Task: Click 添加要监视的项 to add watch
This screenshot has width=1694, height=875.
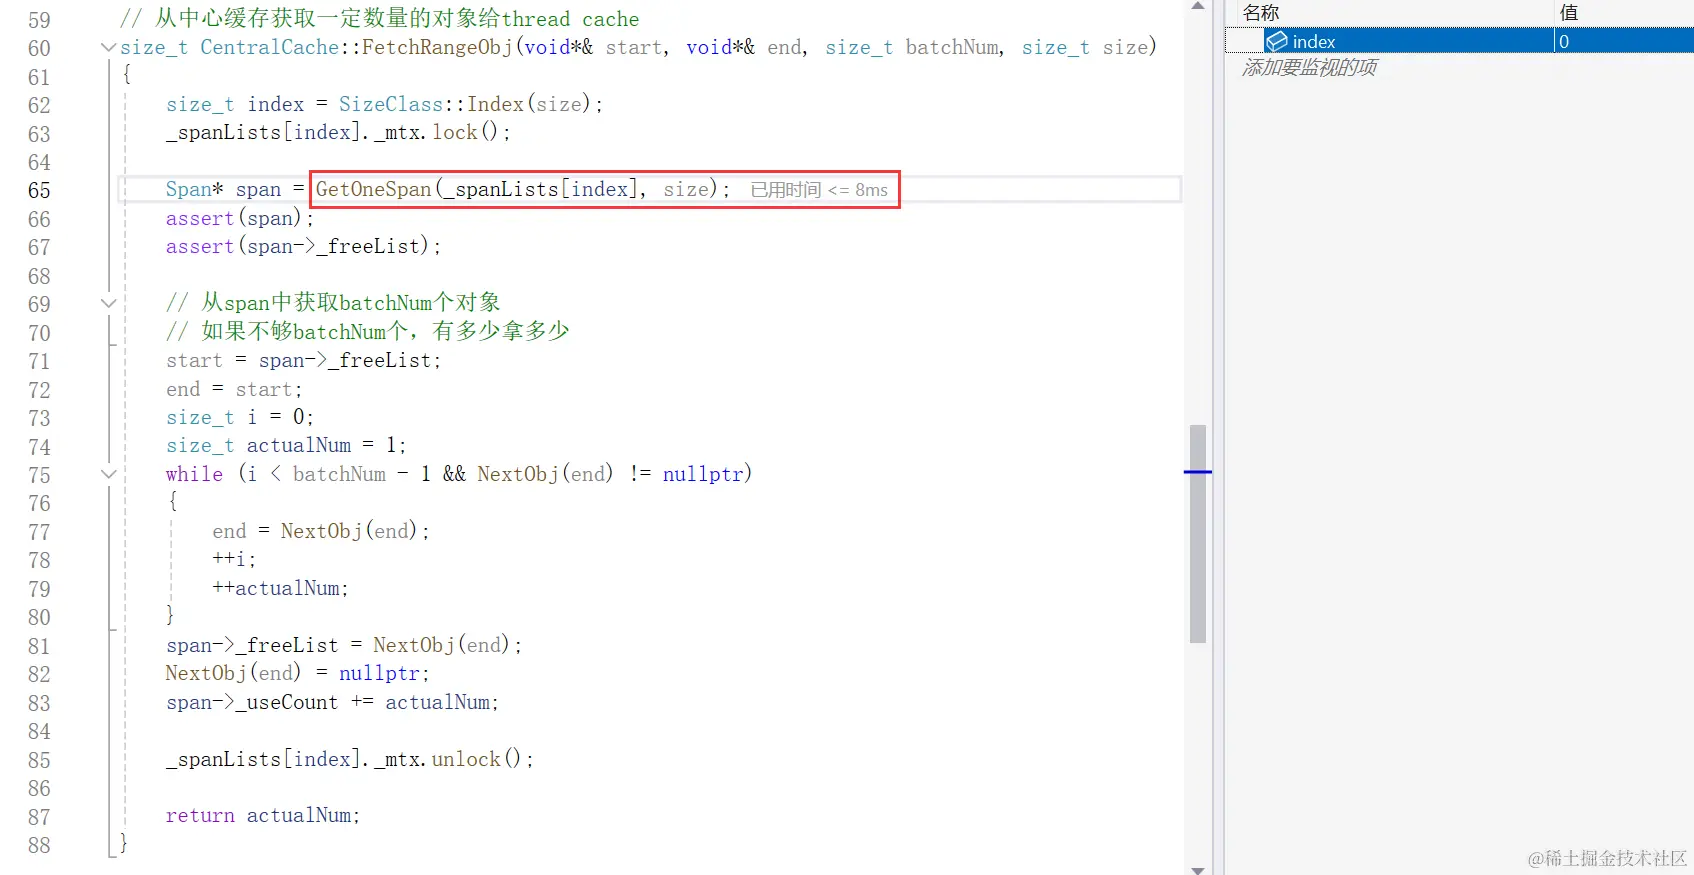Action: click(x=1309, y=67)
